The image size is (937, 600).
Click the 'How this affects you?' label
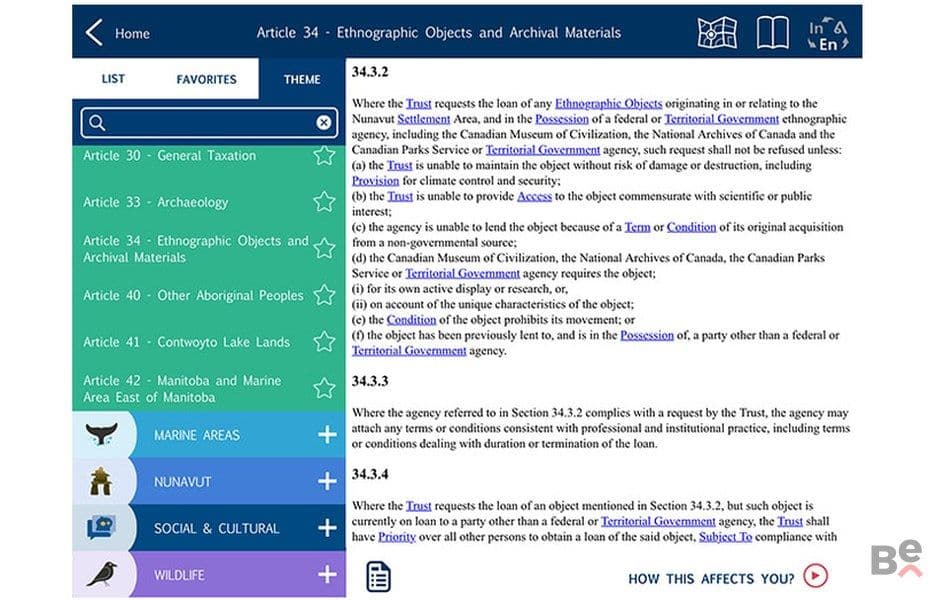(x=711, y=578)
